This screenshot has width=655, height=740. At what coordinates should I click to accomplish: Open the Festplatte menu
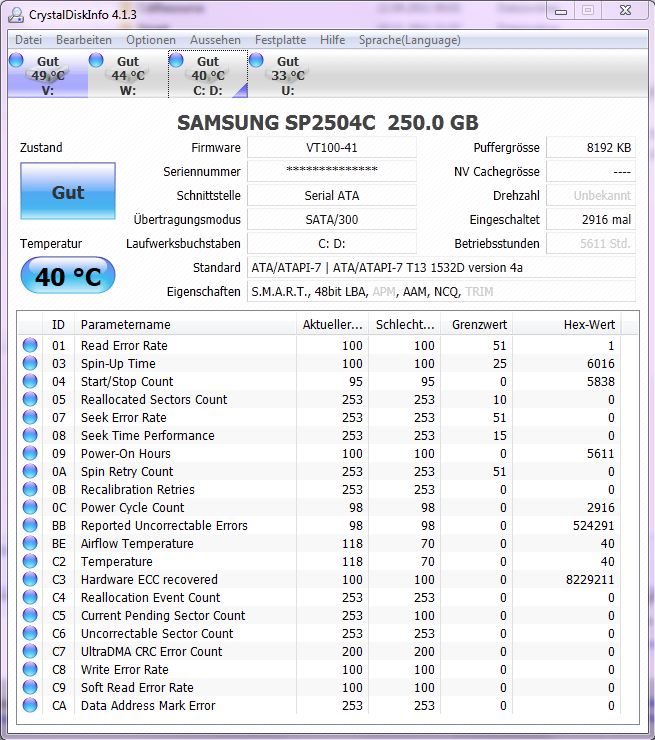[x=280, y=40]
